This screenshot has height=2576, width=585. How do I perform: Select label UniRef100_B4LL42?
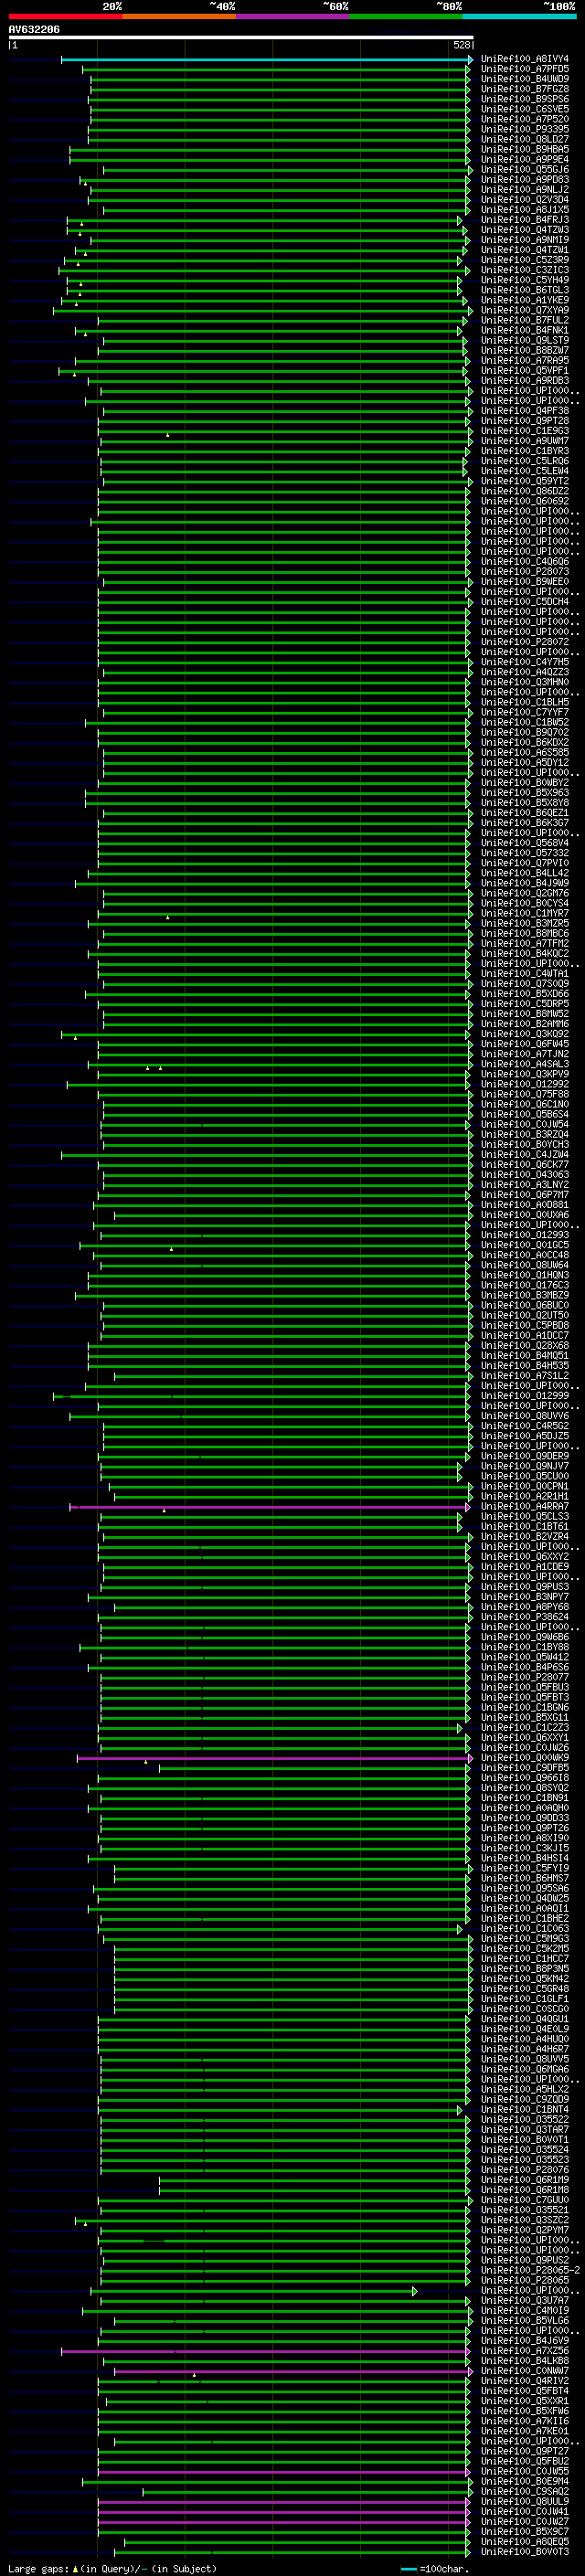[x=525, y=873]
